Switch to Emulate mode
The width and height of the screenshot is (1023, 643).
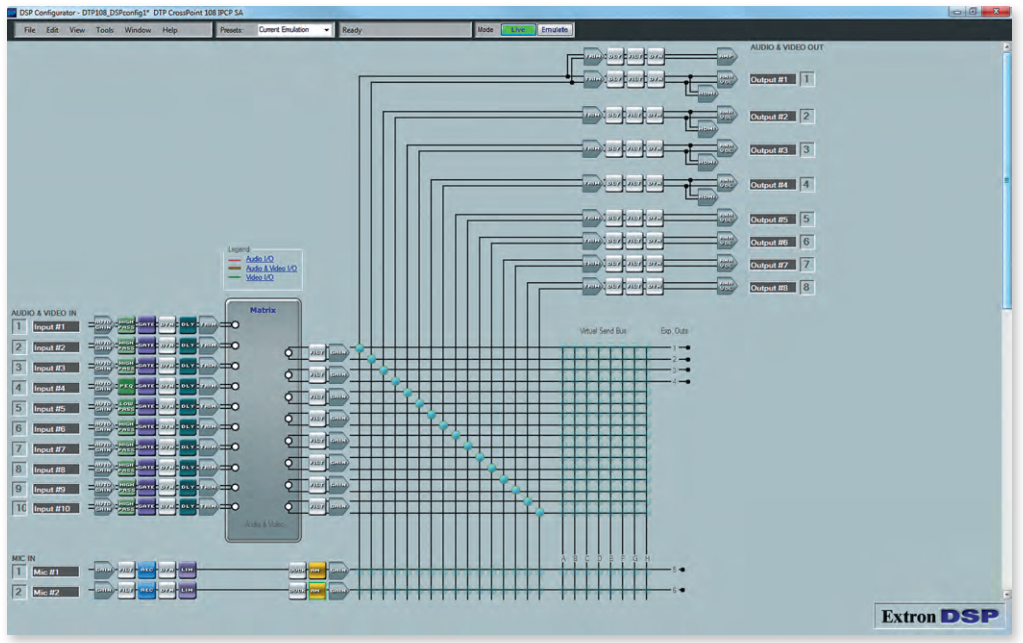(555, 30)
